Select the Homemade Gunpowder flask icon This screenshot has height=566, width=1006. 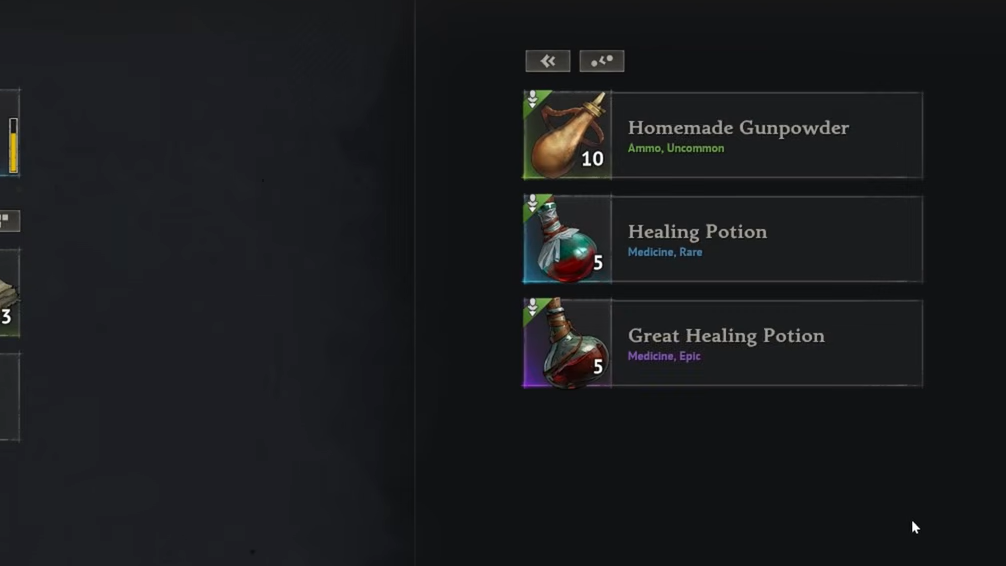click(567, 135)
